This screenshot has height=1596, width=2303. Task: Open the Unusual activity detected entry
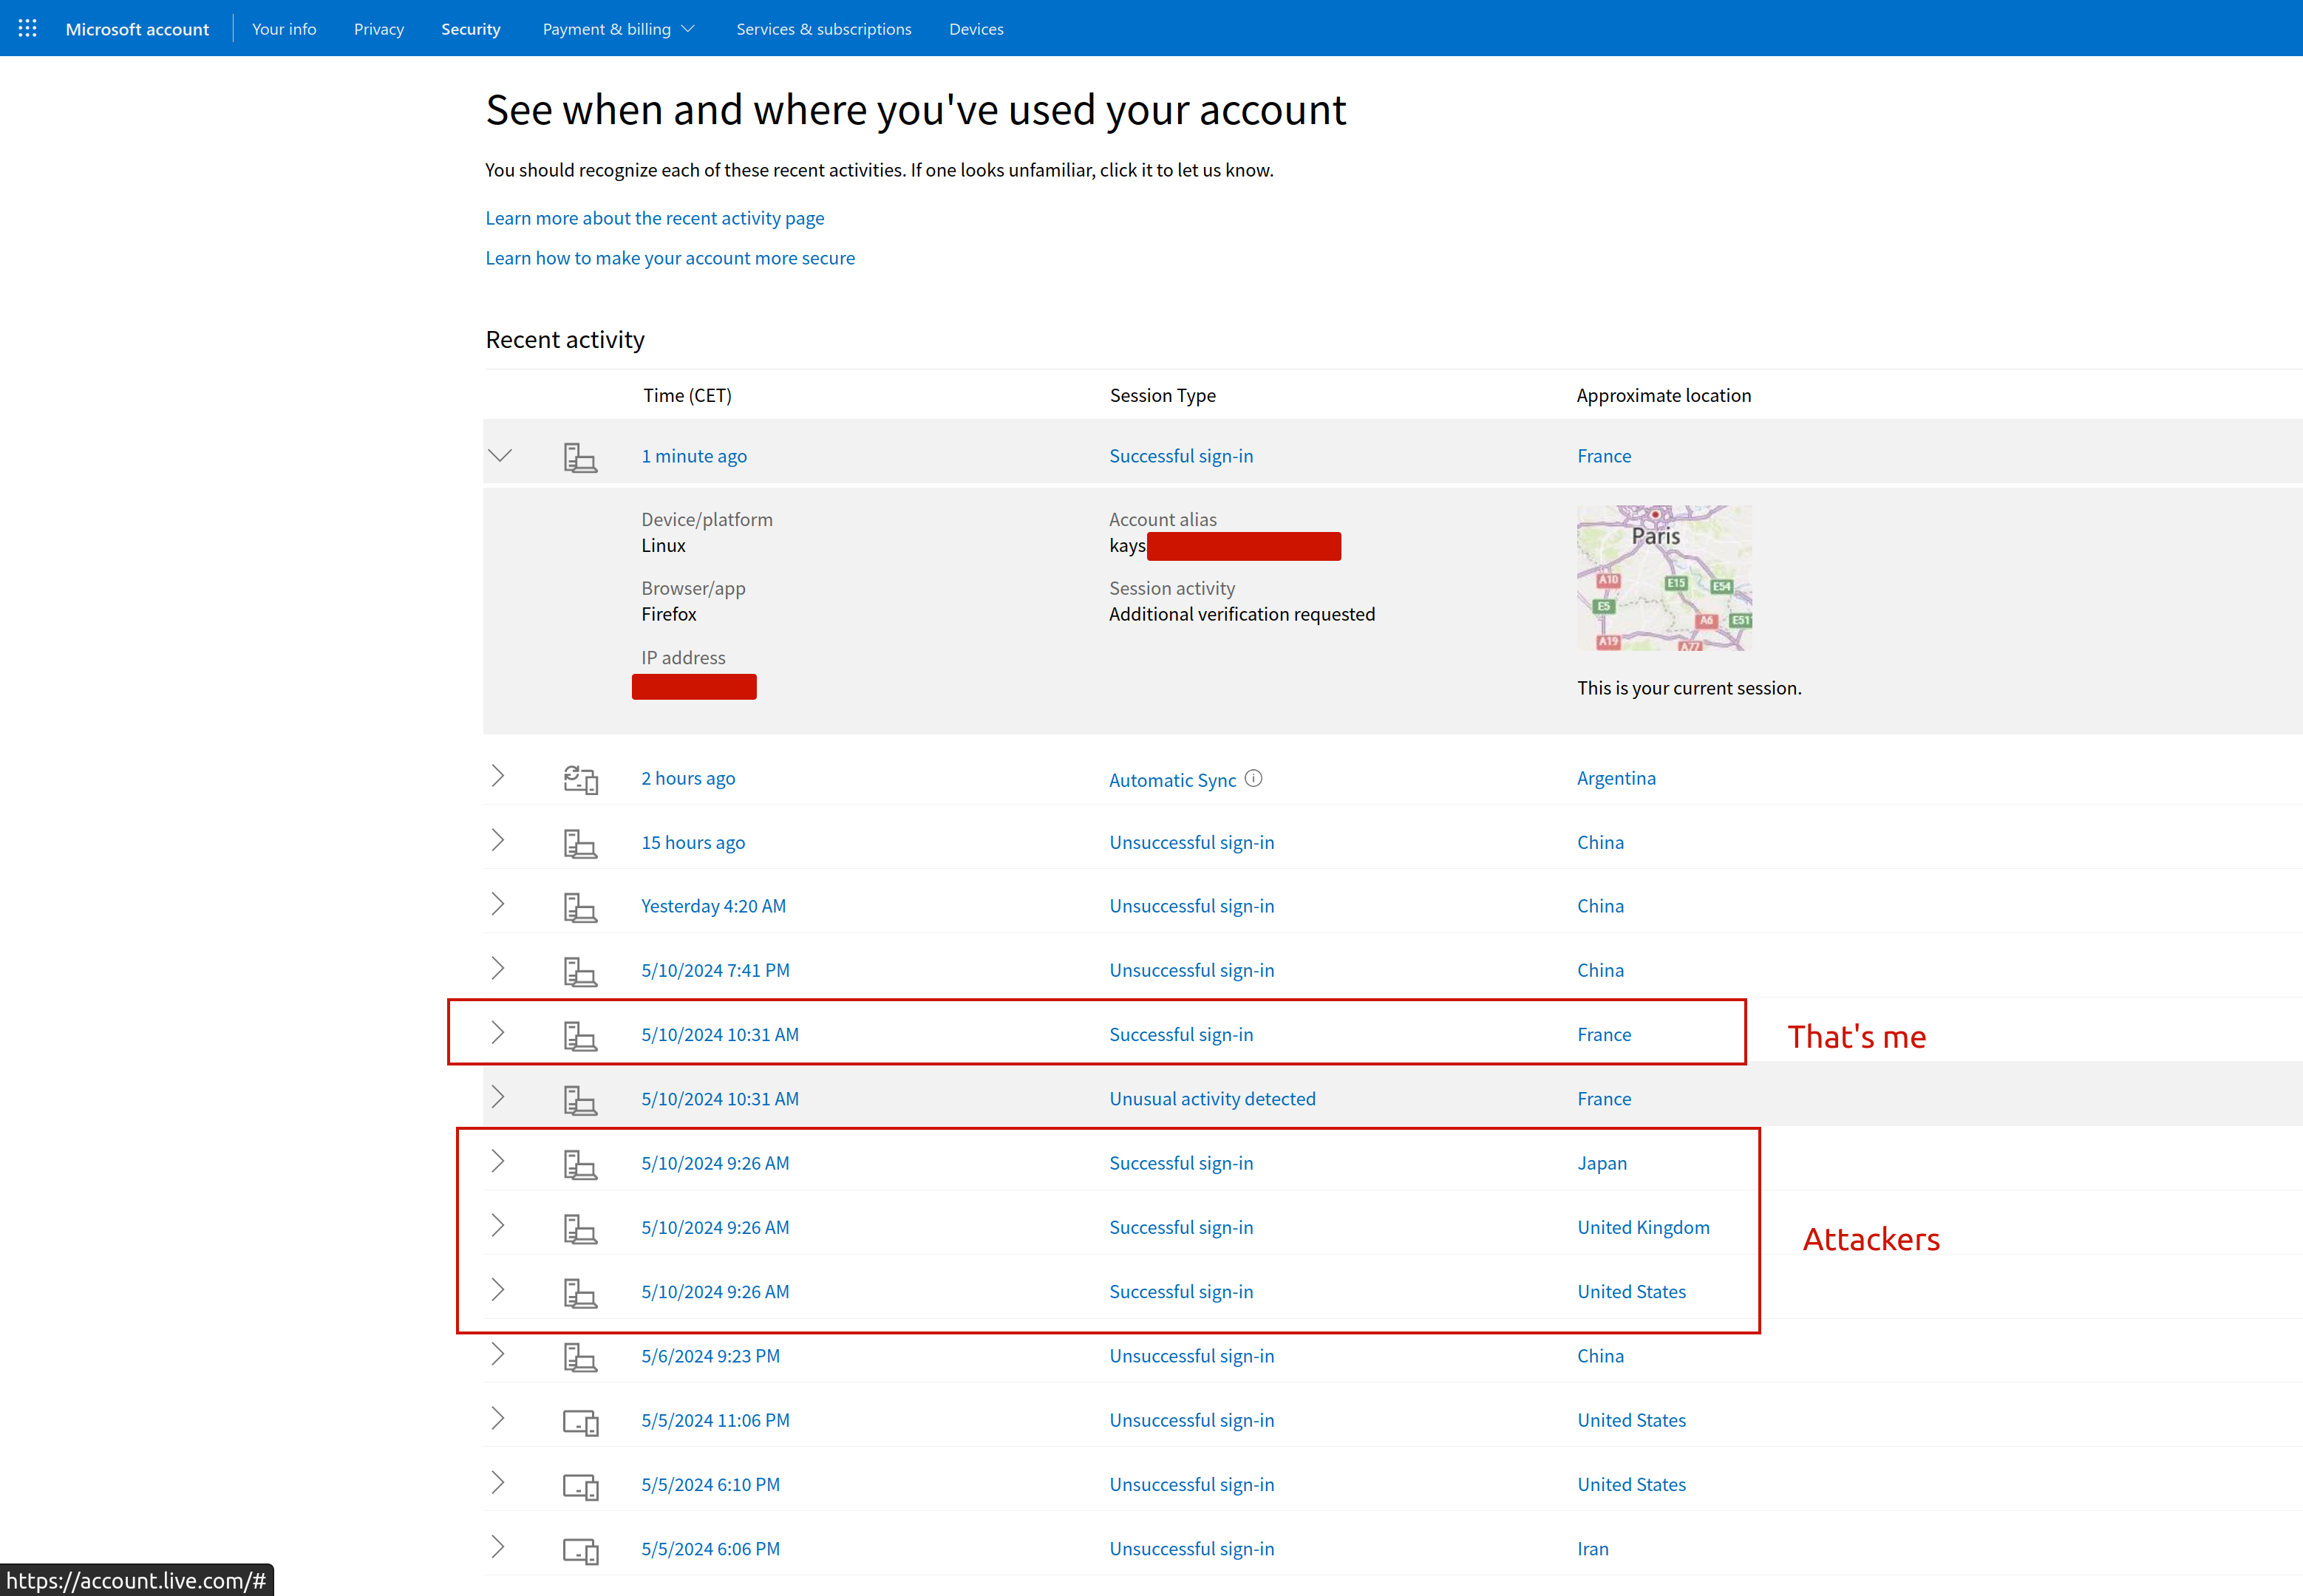[x=1212, y=1098]
